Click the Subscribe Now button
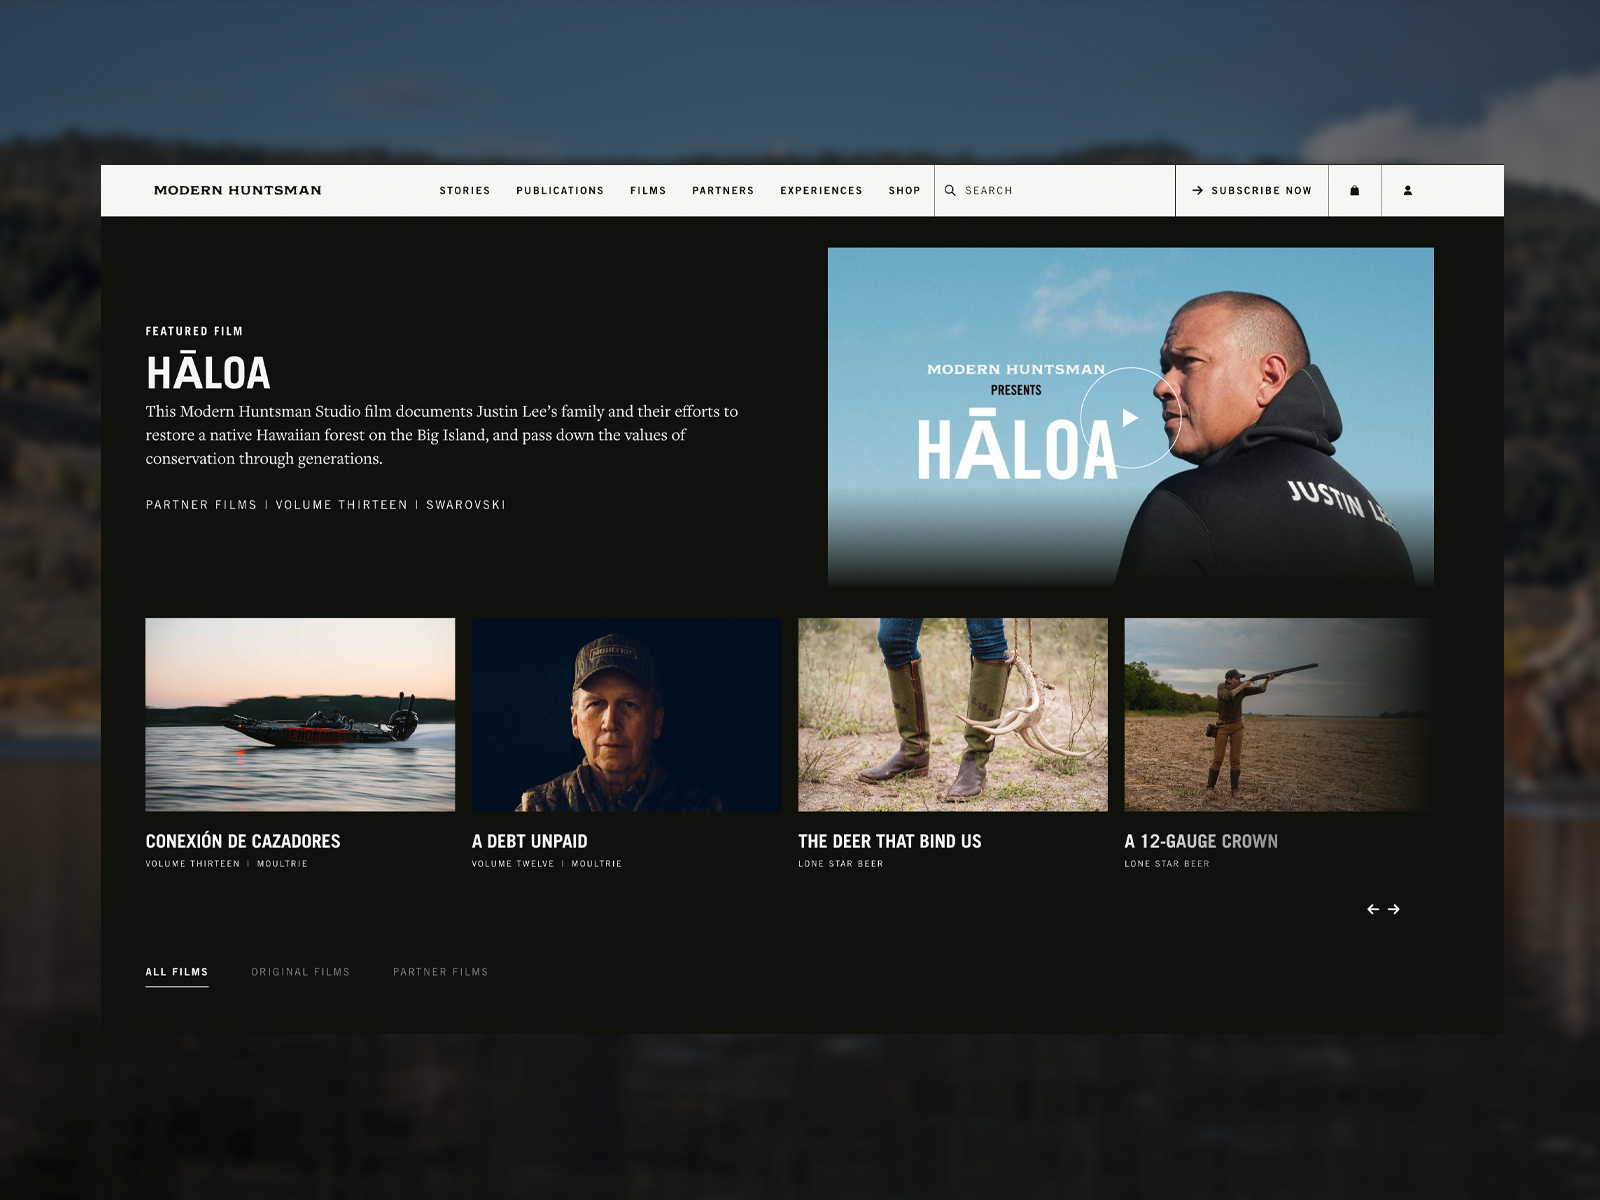Screen dimensions: 1600x1200 click(1251, 190)
